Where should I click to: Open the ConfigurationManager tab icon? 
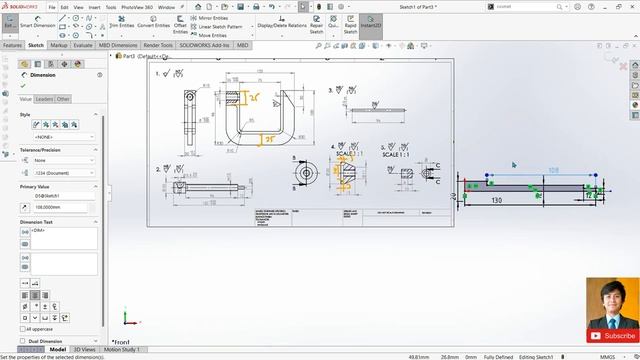pos(51,64)
